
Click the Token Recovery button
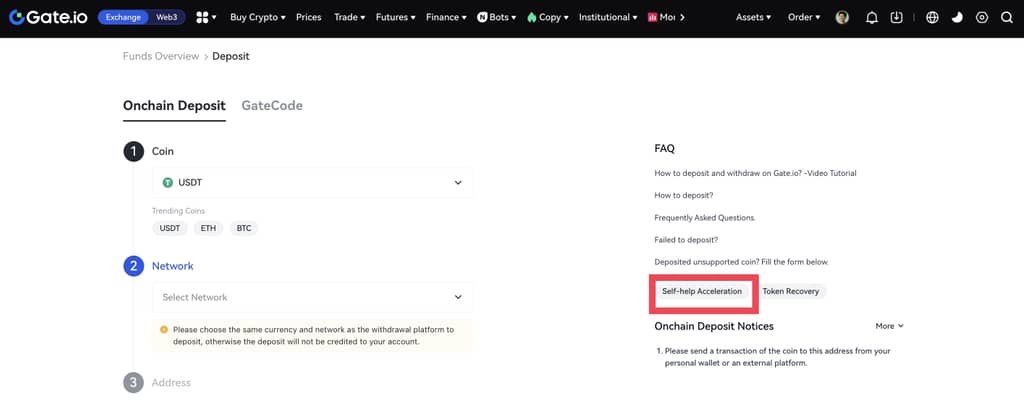(790, 291)
